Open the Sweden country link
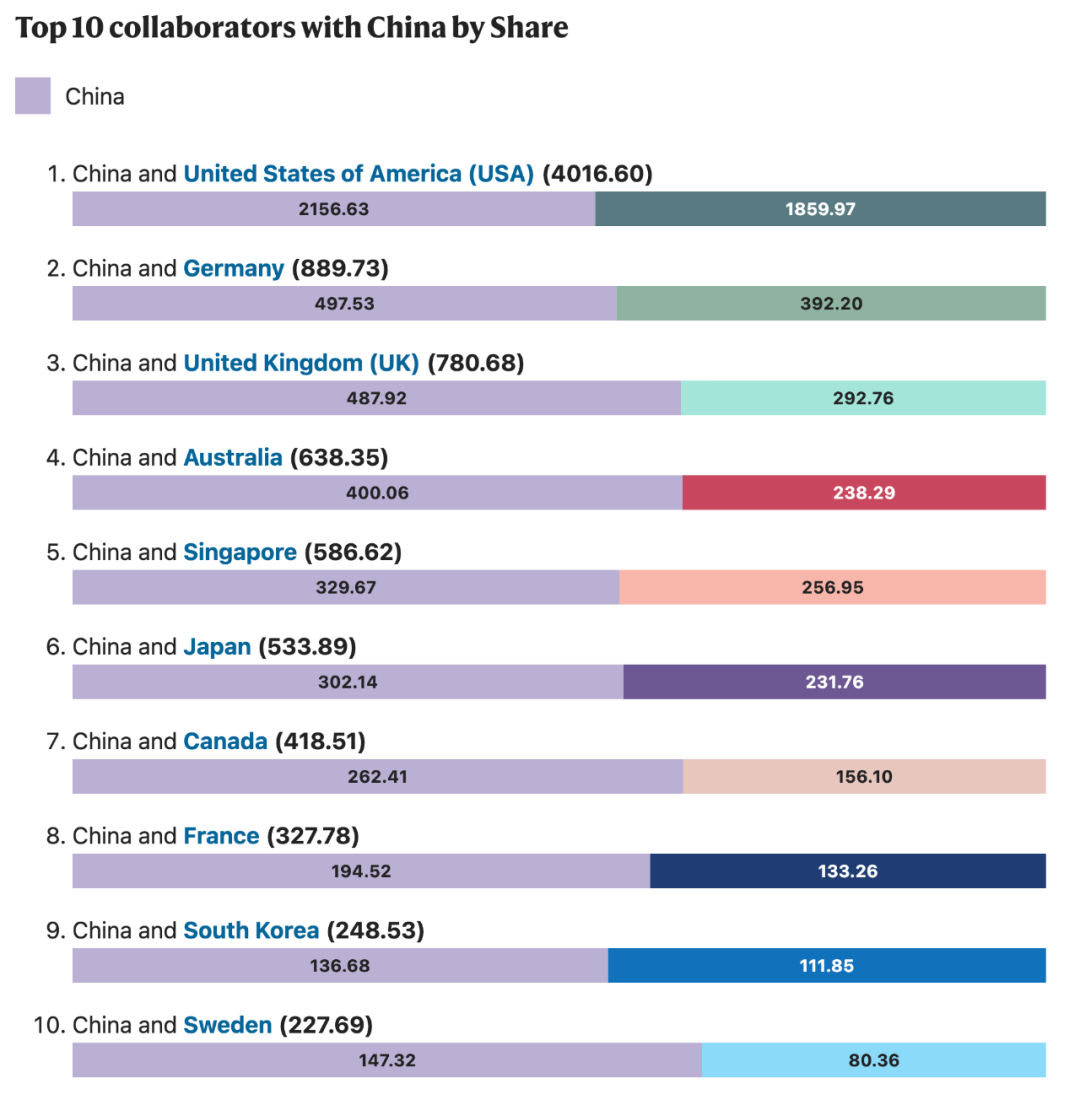This screenshot has height=1116, width=1080. click(x=228, y=1026)
